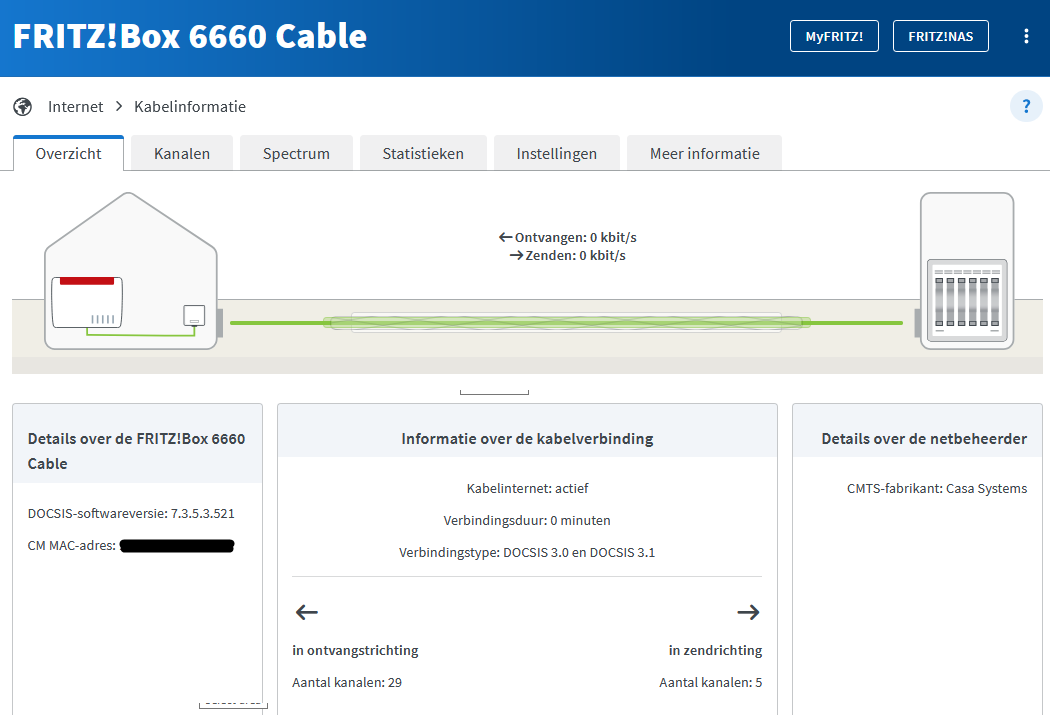Go to the Instellingen tab
Screen dimensions: 1050x715
pyautogui.click(x=556, y=154)
